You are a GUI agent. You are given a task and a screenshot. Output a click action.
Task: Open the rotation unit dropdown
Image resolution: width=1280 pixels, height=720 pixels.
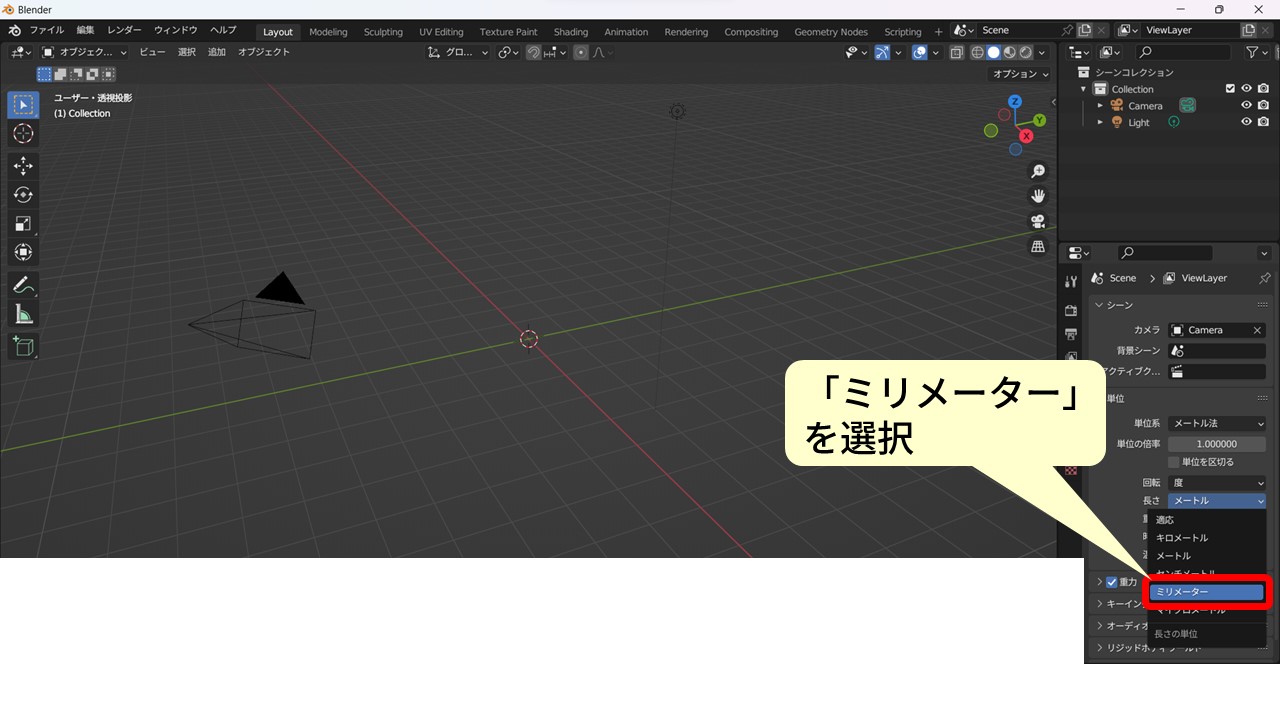click(1217, 482)
